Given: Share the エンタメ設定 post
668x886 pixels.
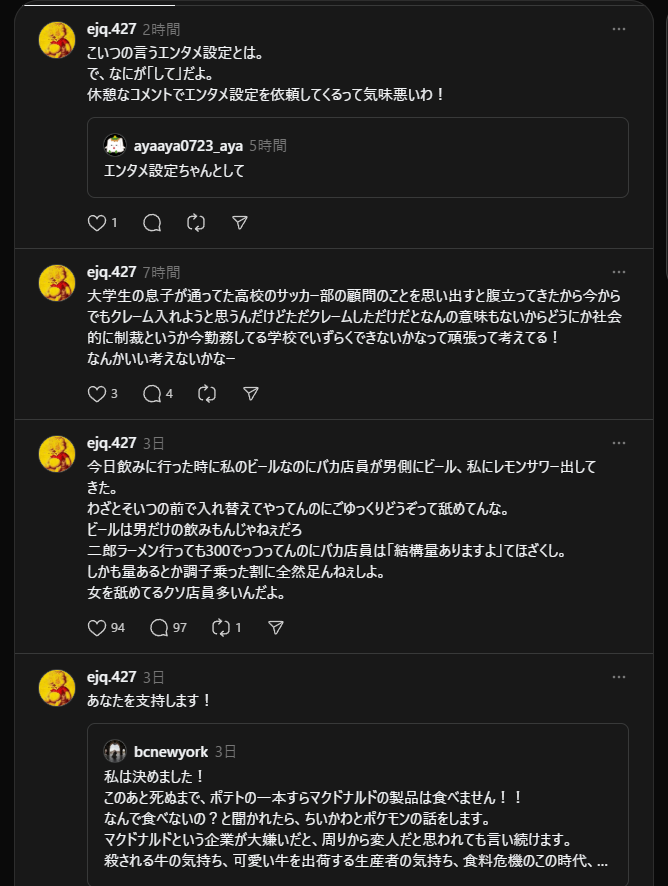Looking at the screenshot, I should [240, 223].
